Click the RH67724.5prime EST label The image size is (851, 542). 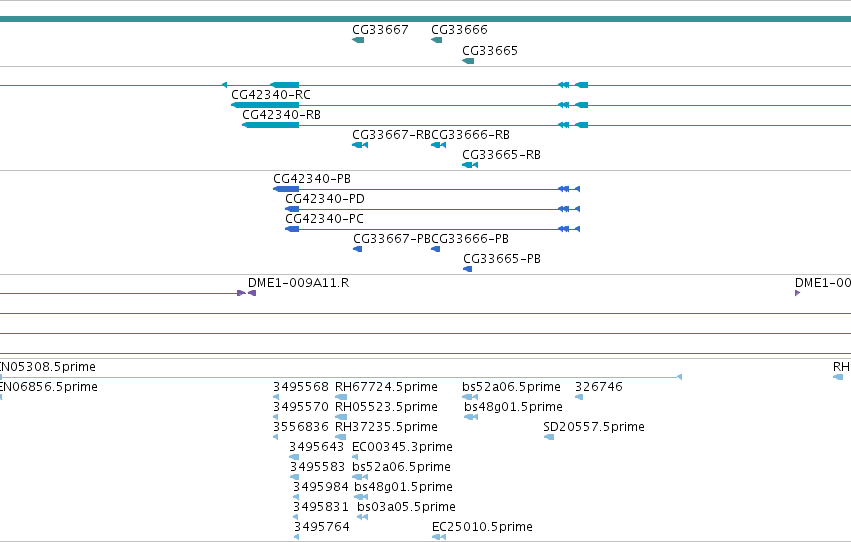(386, 387)
